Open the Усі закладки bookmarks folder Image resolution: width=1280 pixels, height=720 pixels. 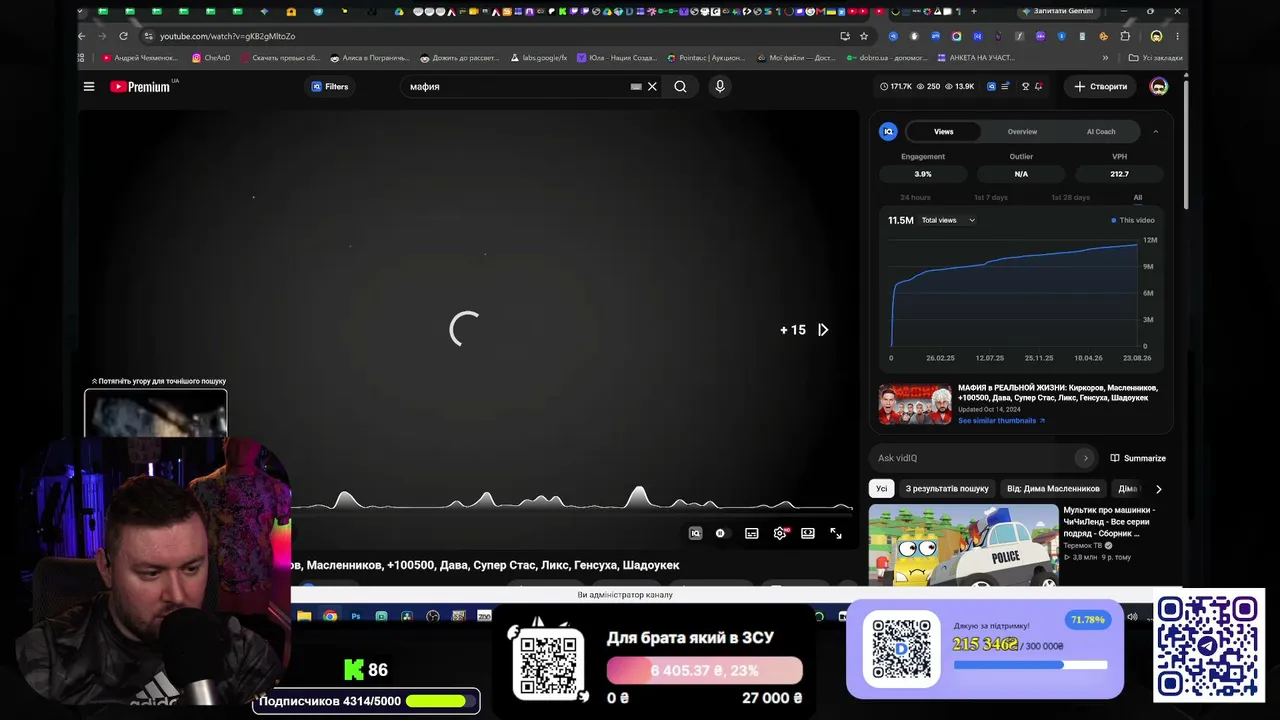point(1155,58)
